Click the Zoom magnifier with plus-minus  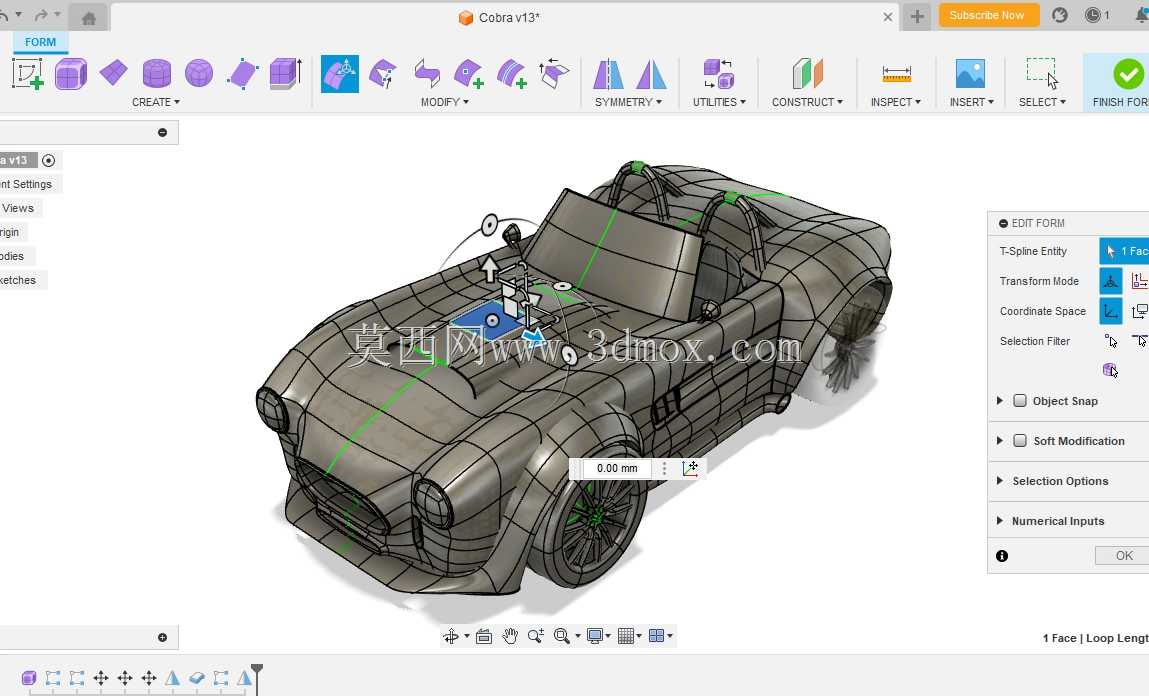click(x=536, y=636)
